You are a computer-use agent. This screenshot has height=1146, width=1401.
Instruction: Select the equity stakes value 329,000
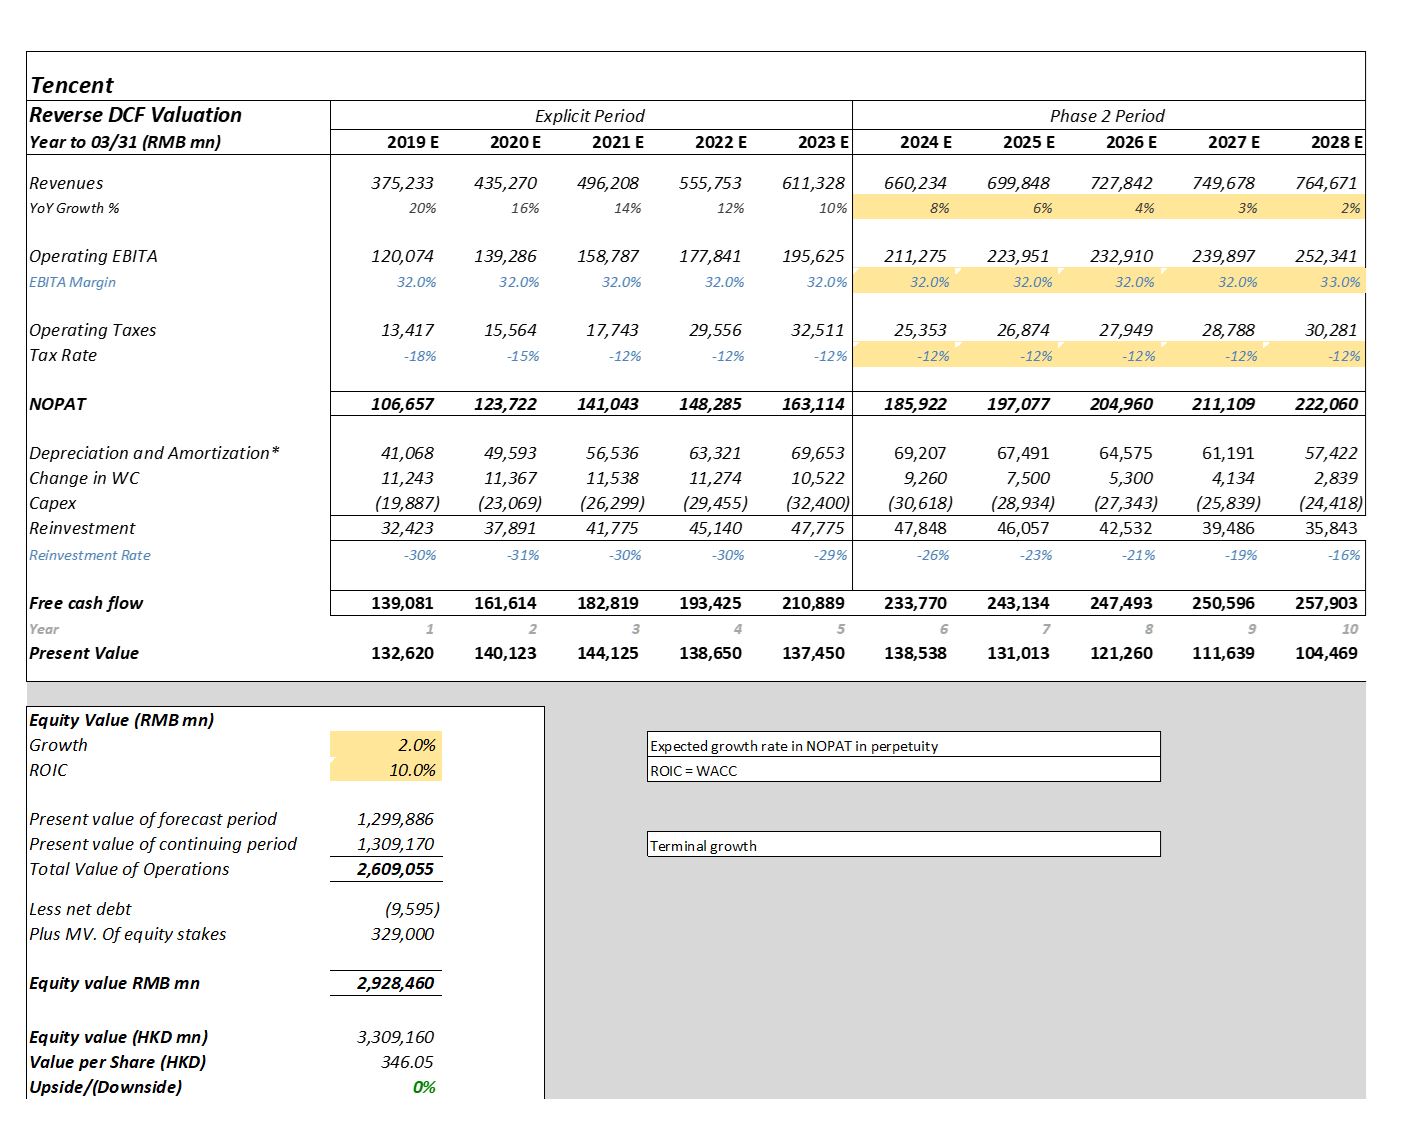coord(402,934)
